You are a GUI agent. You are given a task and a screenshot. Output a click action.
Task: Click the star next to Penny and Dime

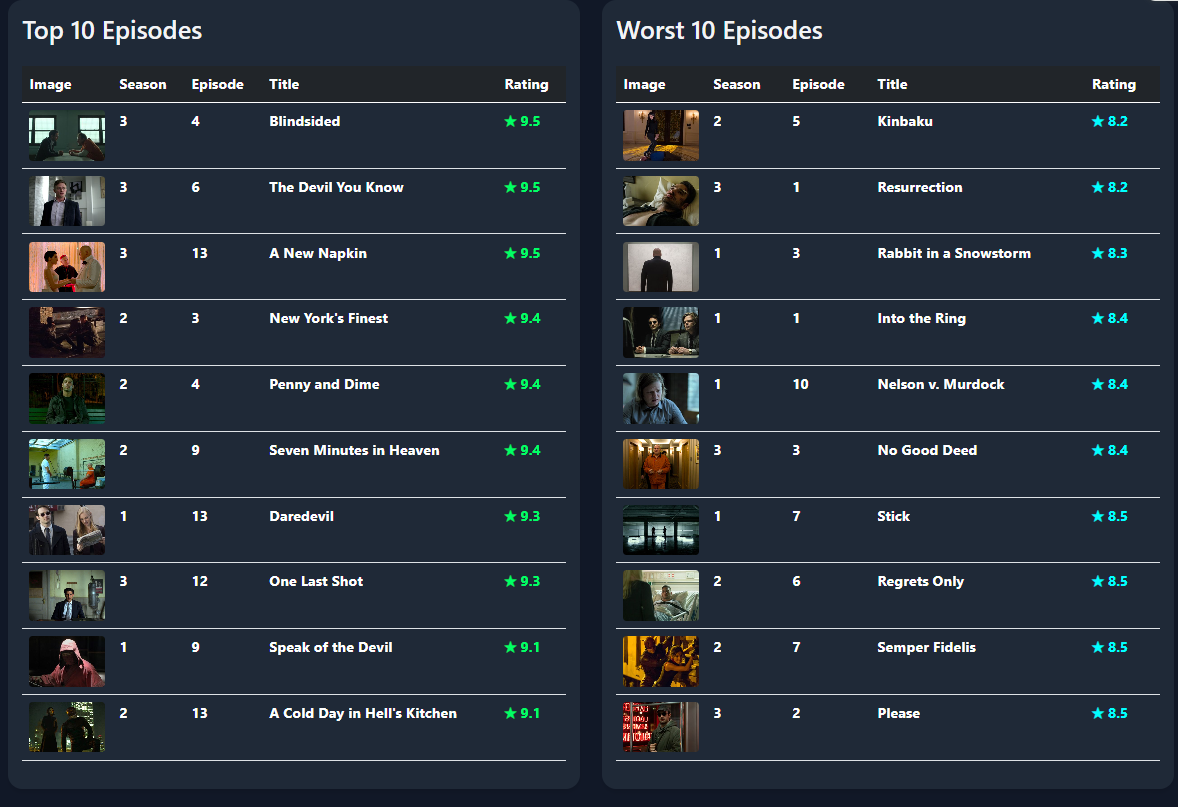click(x=511, y=385)
